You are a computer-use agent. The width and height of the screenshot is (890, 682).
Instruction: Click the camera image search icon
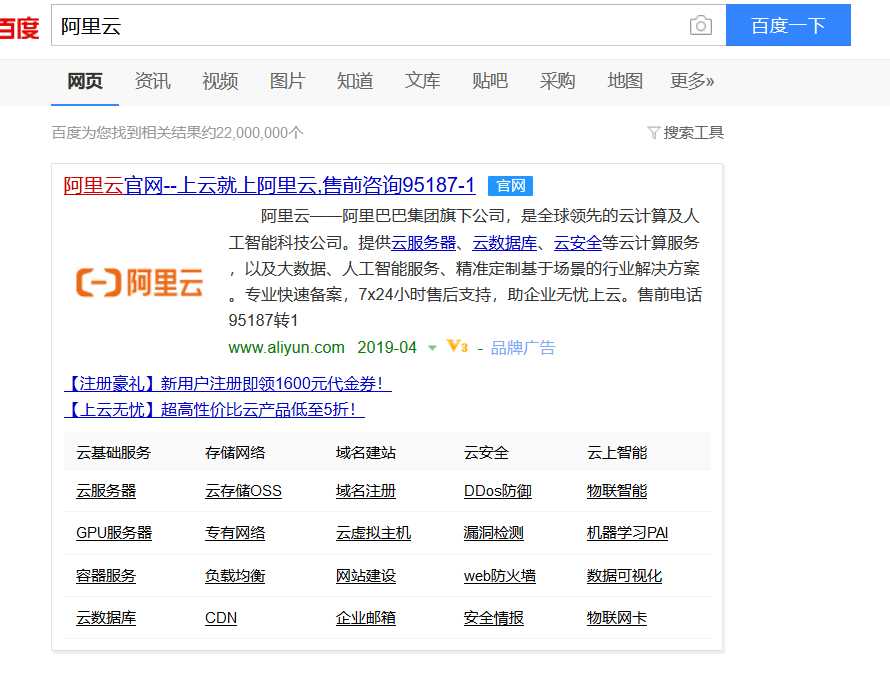[x=700, y=26]
